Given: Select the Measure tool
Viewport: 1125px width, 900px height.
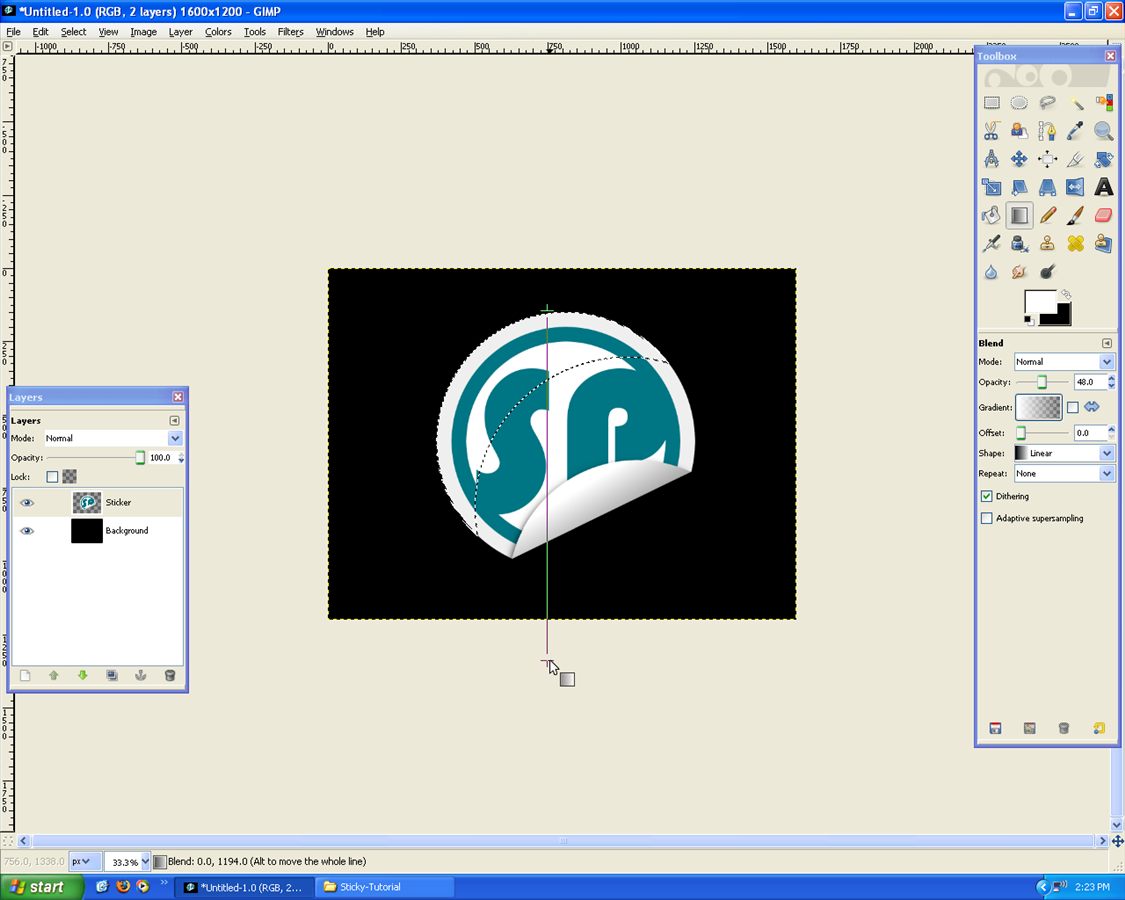Looking at the screenshot, I should (992, 159).
